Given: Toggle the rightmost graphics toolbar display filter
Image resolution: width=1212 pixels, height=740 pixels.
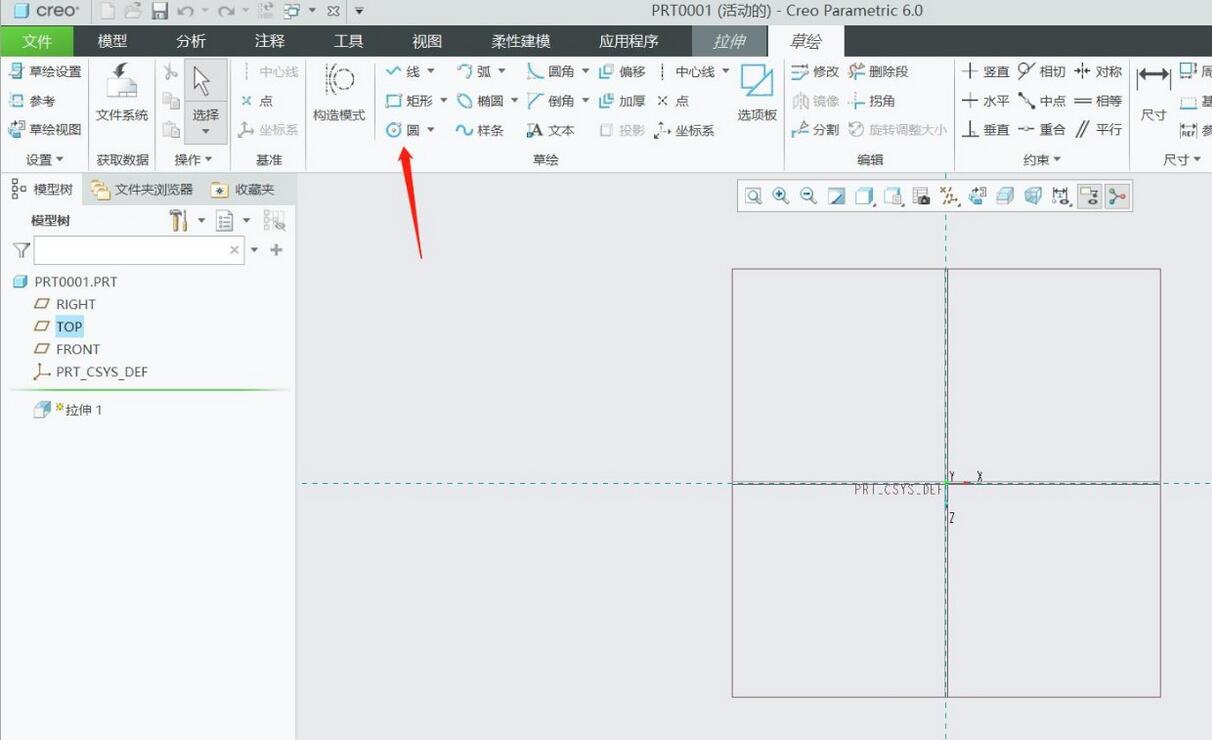Looking at the screenshot, I should click(x=1117, y=196).
